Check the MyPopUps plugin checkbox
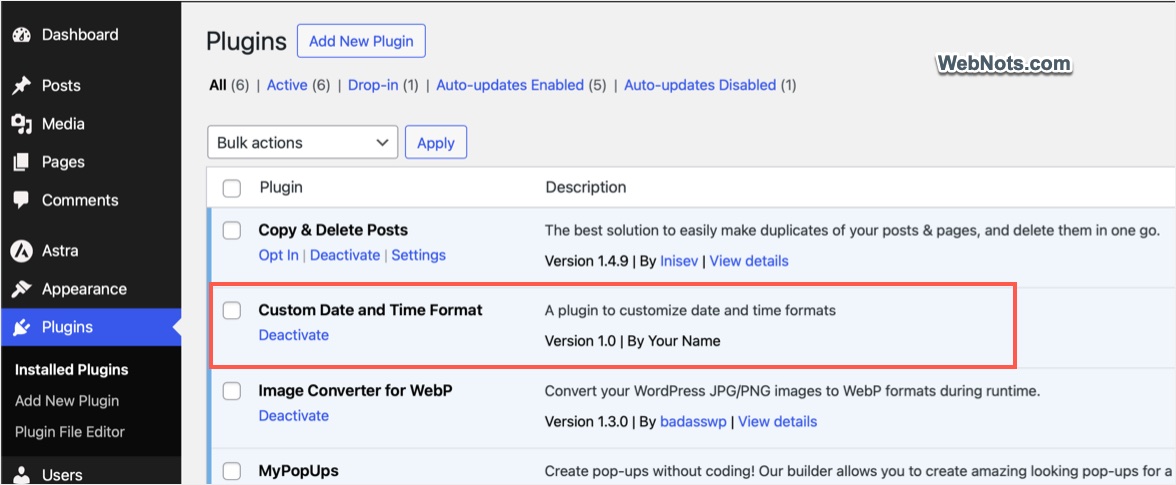The height and width of the screenshot is (485, 1176). (x=232, y=472)
